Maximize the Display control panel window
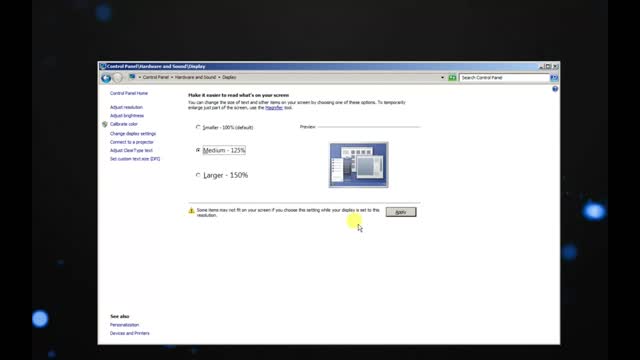The width and height of the screenshot is (640, 360). coord(548,66)
